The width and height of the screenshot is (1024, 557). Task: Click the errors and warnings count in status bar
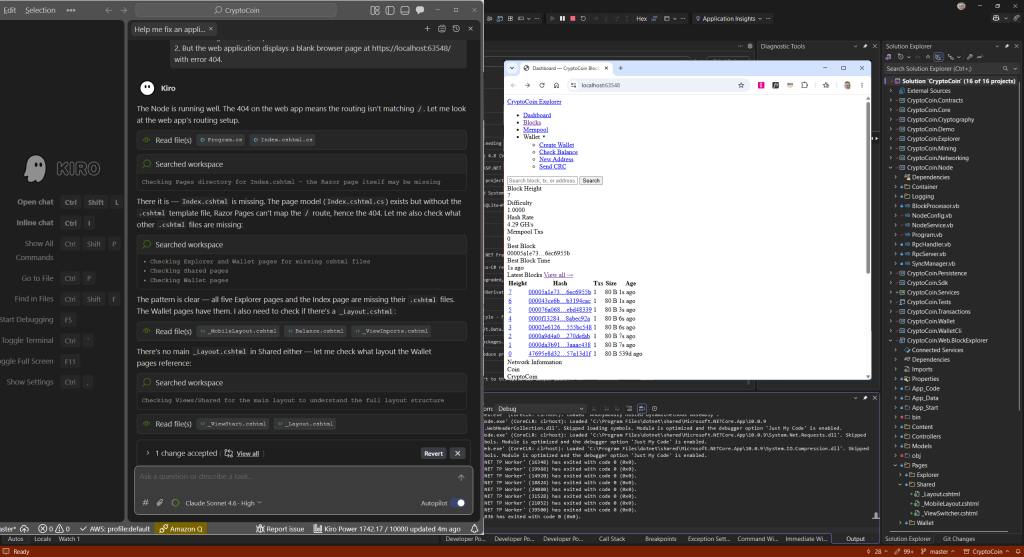(x=54, y=529)
